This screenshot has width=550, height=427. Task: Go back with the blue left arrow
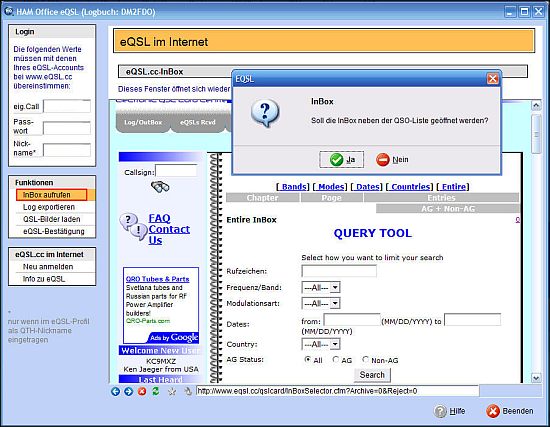[x=115, y=391]
